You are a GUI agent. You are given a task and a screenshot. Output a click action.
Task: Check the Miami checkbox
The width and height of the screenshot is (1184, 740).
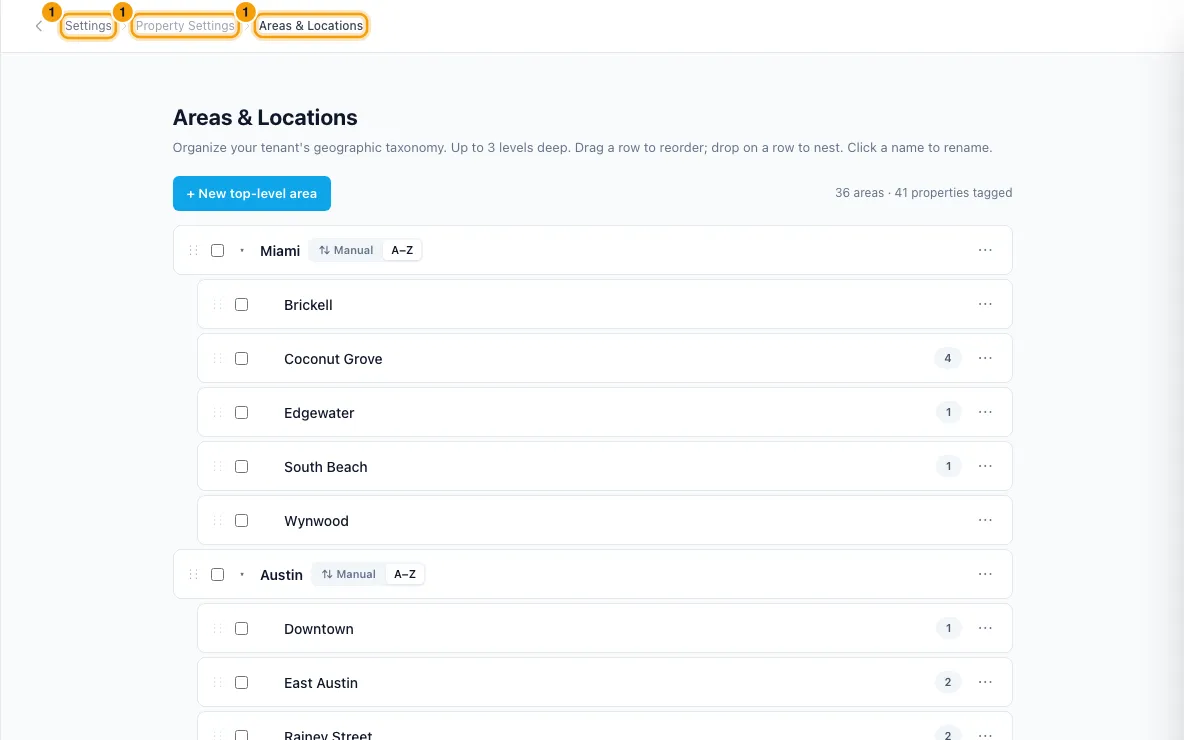(217, 250)
